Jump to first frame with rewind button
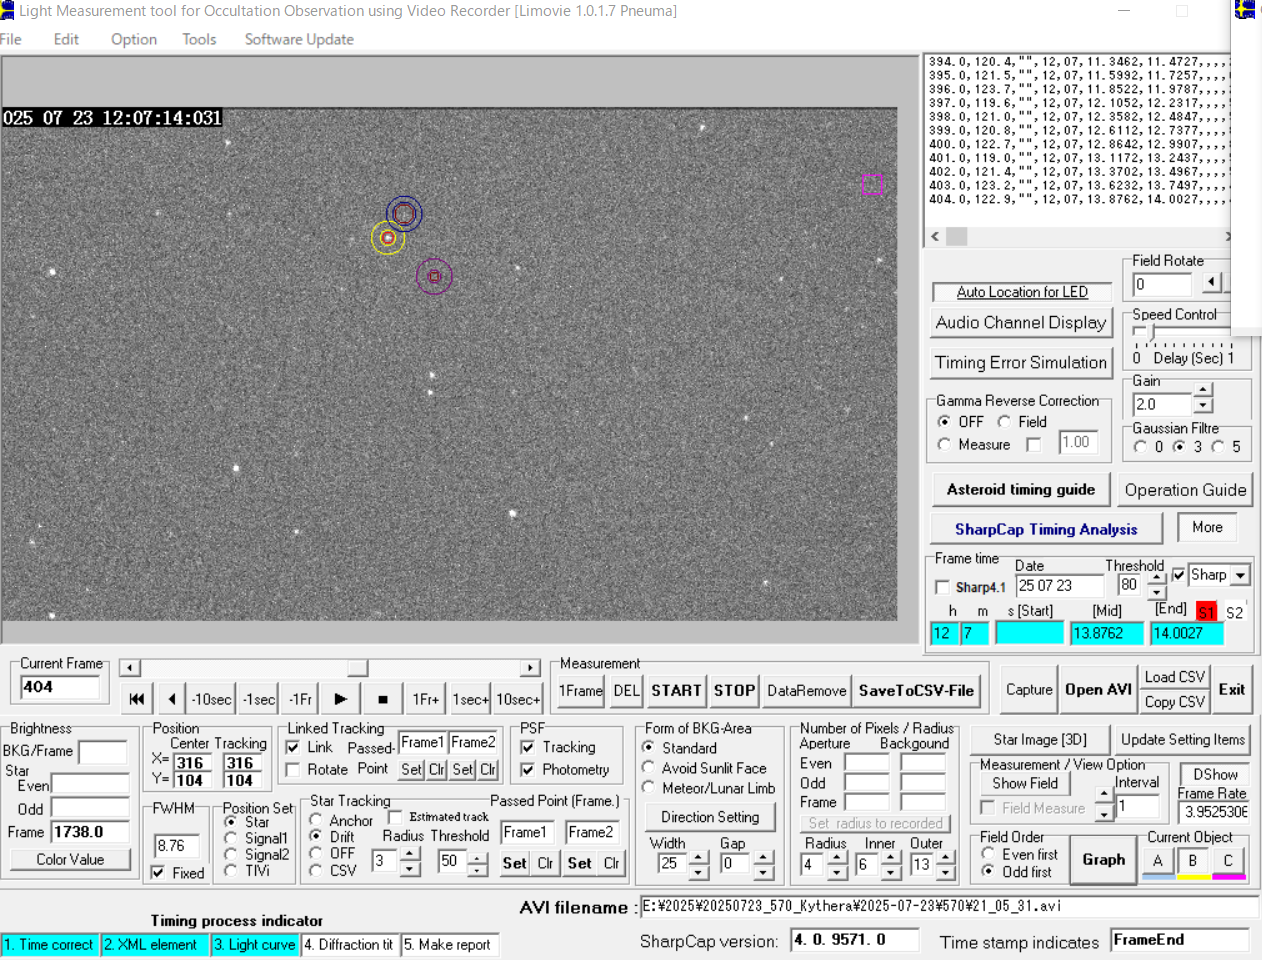The height and width of the screenshot is (960, 1262). pos(137,699)
